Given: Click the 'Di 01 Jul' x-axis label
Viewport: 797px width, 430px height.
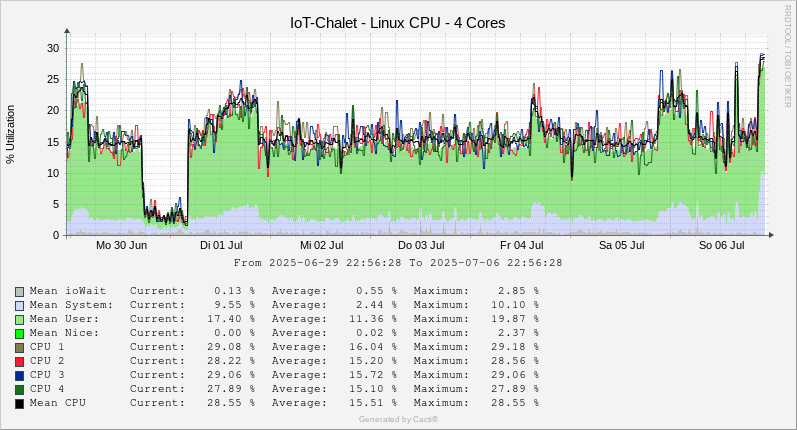Looking at the screenshot, I should pos(221,245).
